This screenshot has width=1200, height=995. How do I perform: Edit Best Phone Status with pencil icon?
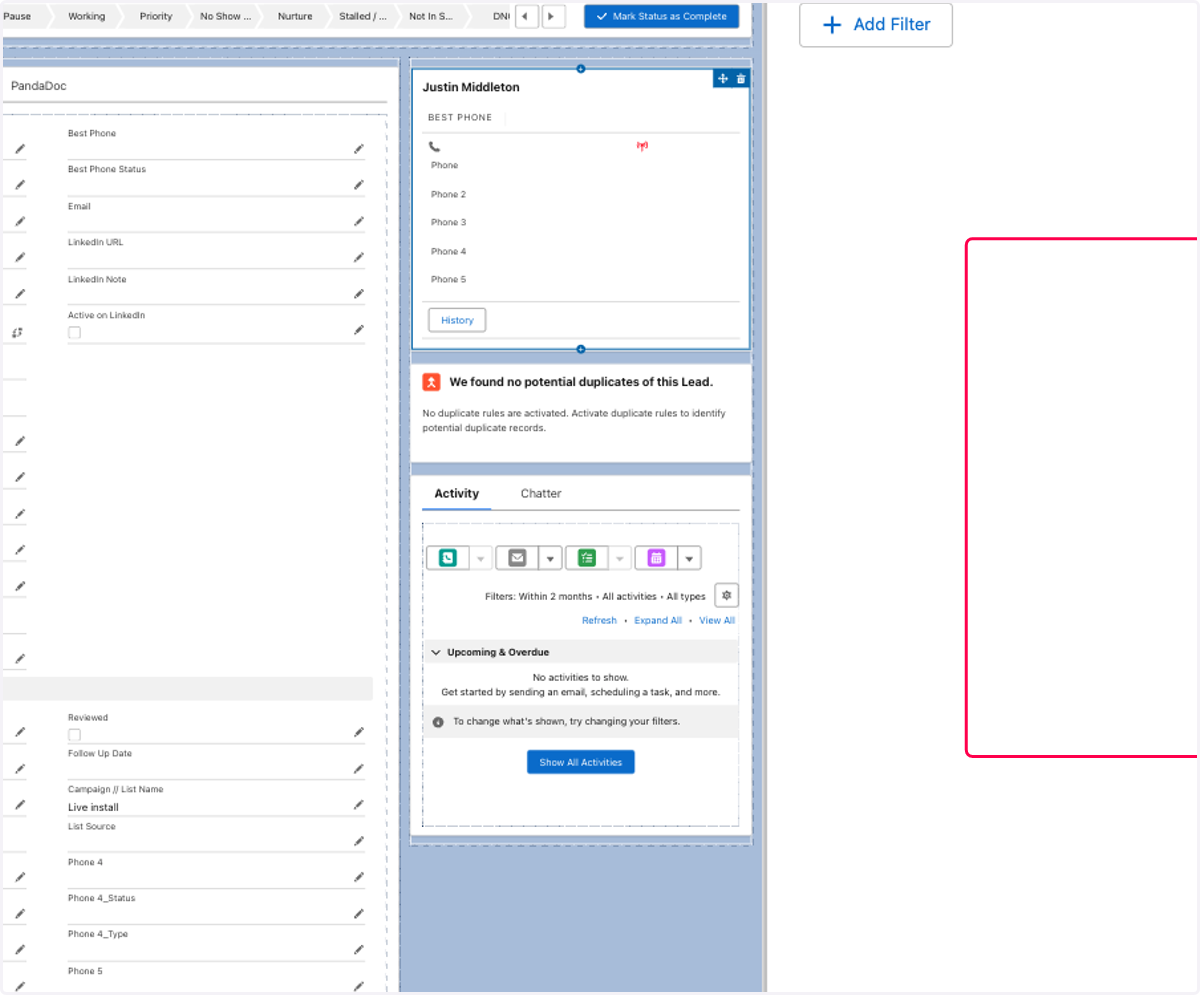[x=358, y=185]
